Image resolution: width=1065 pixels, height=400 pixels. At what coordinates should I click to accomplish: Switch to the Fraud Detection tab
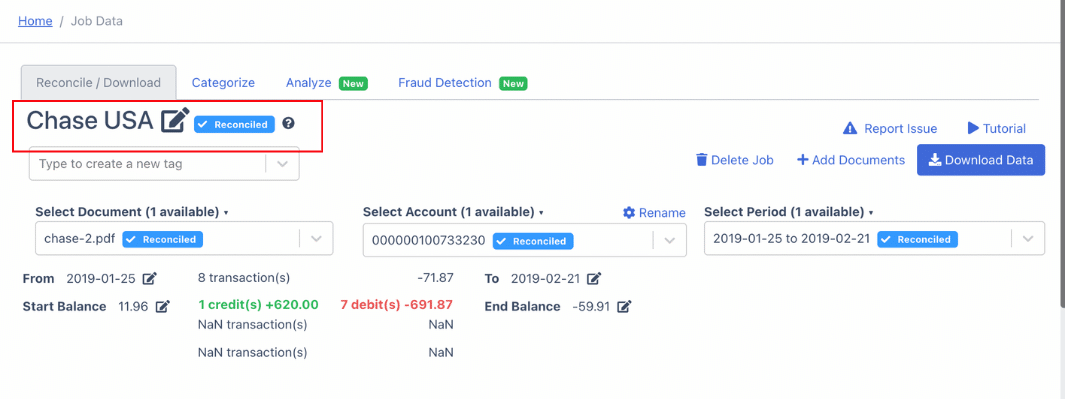click(445, 83)
